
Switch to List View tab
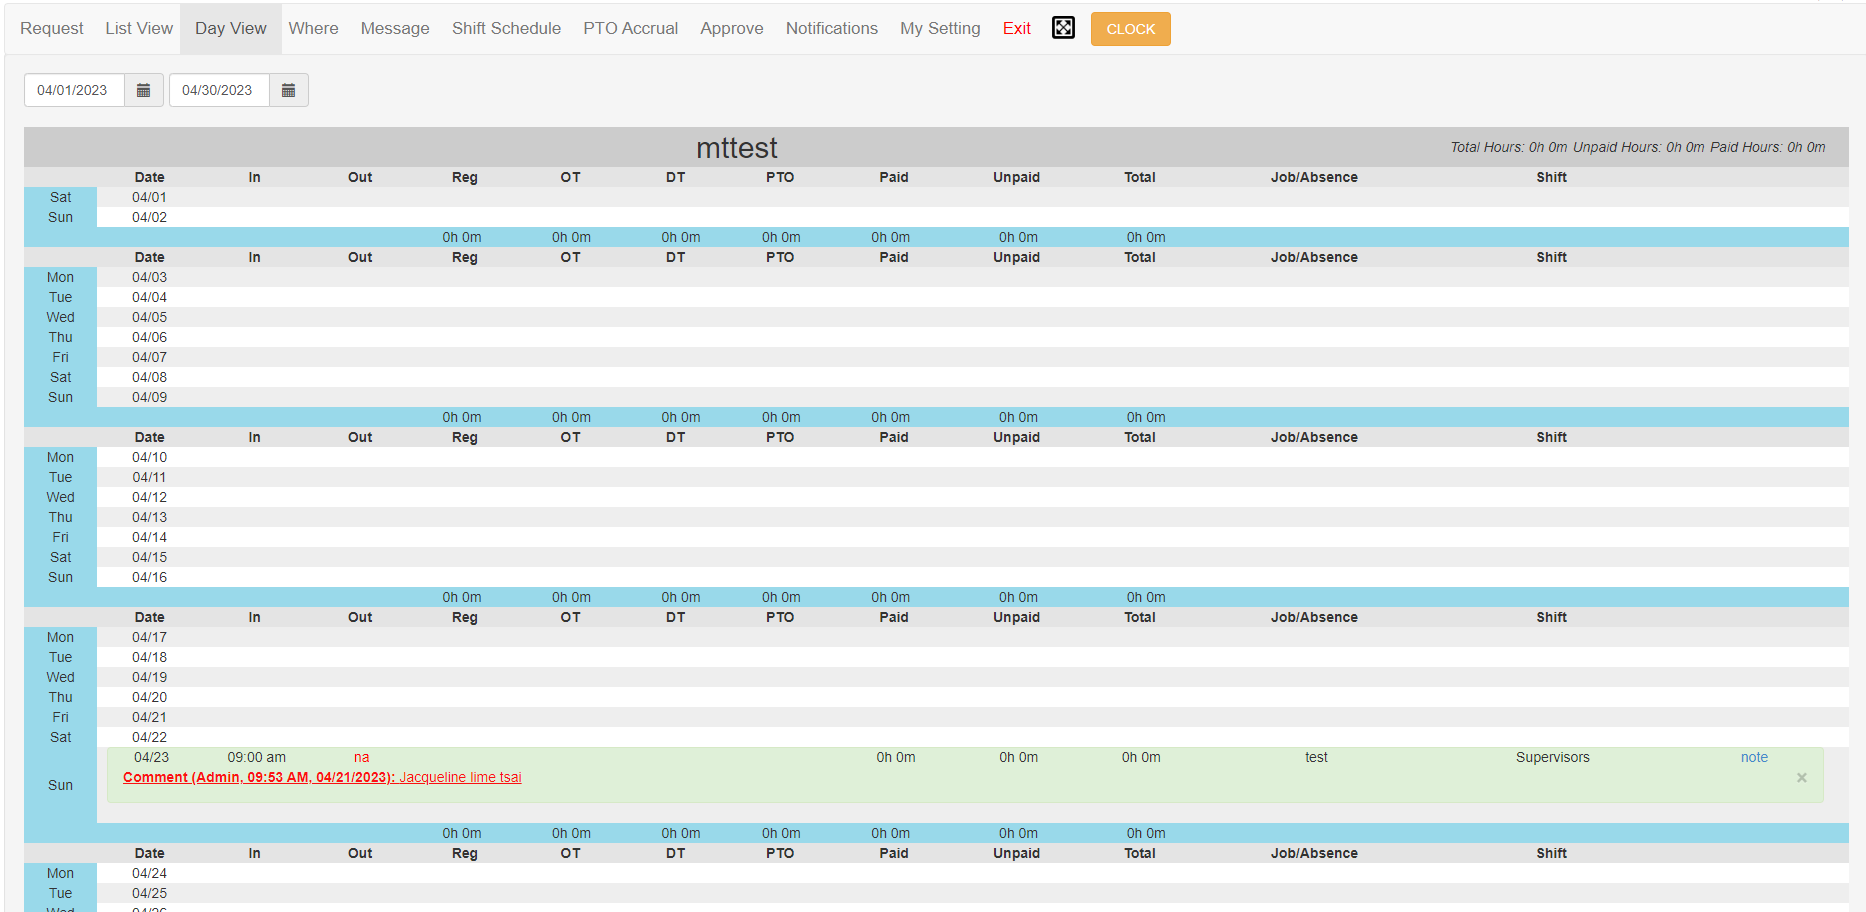[139, 28]
